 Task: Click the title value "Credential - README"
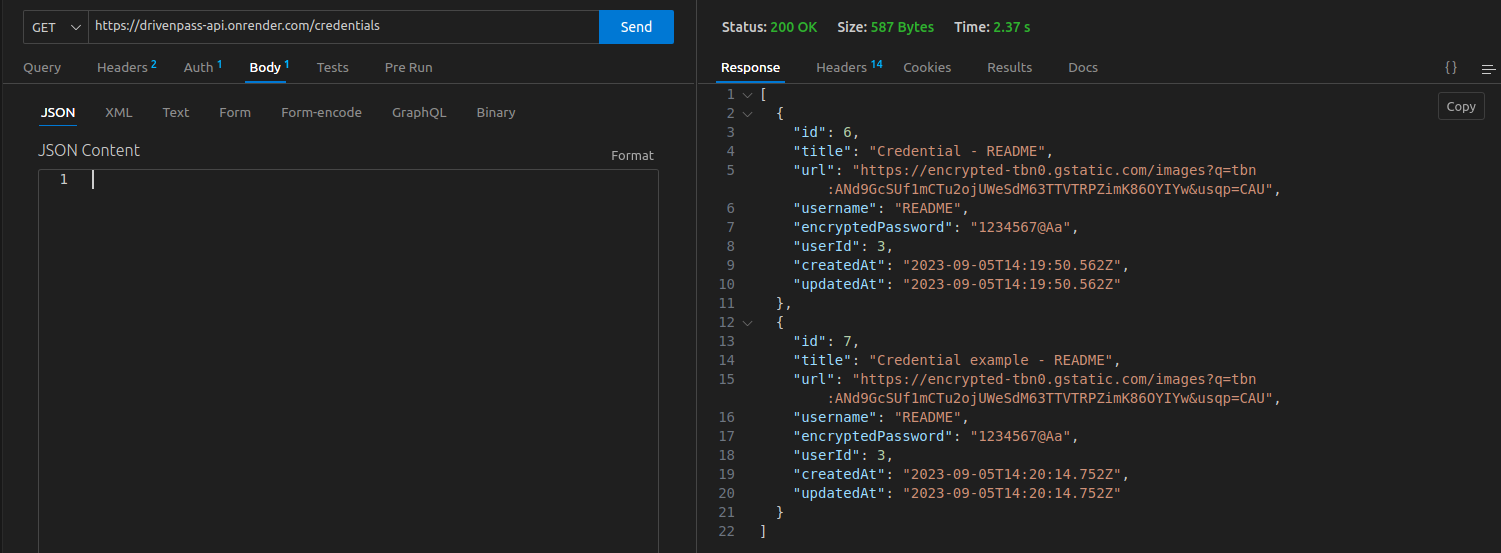[x=957, y=151]
